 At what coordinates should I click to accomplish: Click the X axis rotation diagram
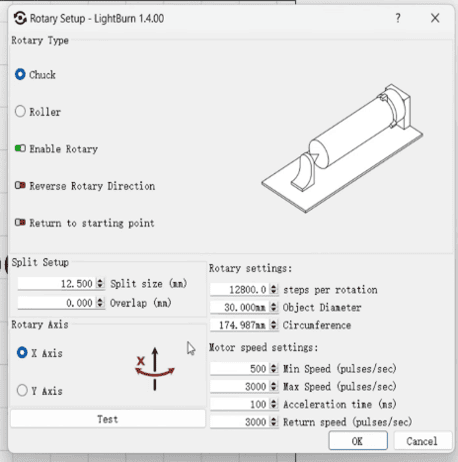[x=155, y=369]
